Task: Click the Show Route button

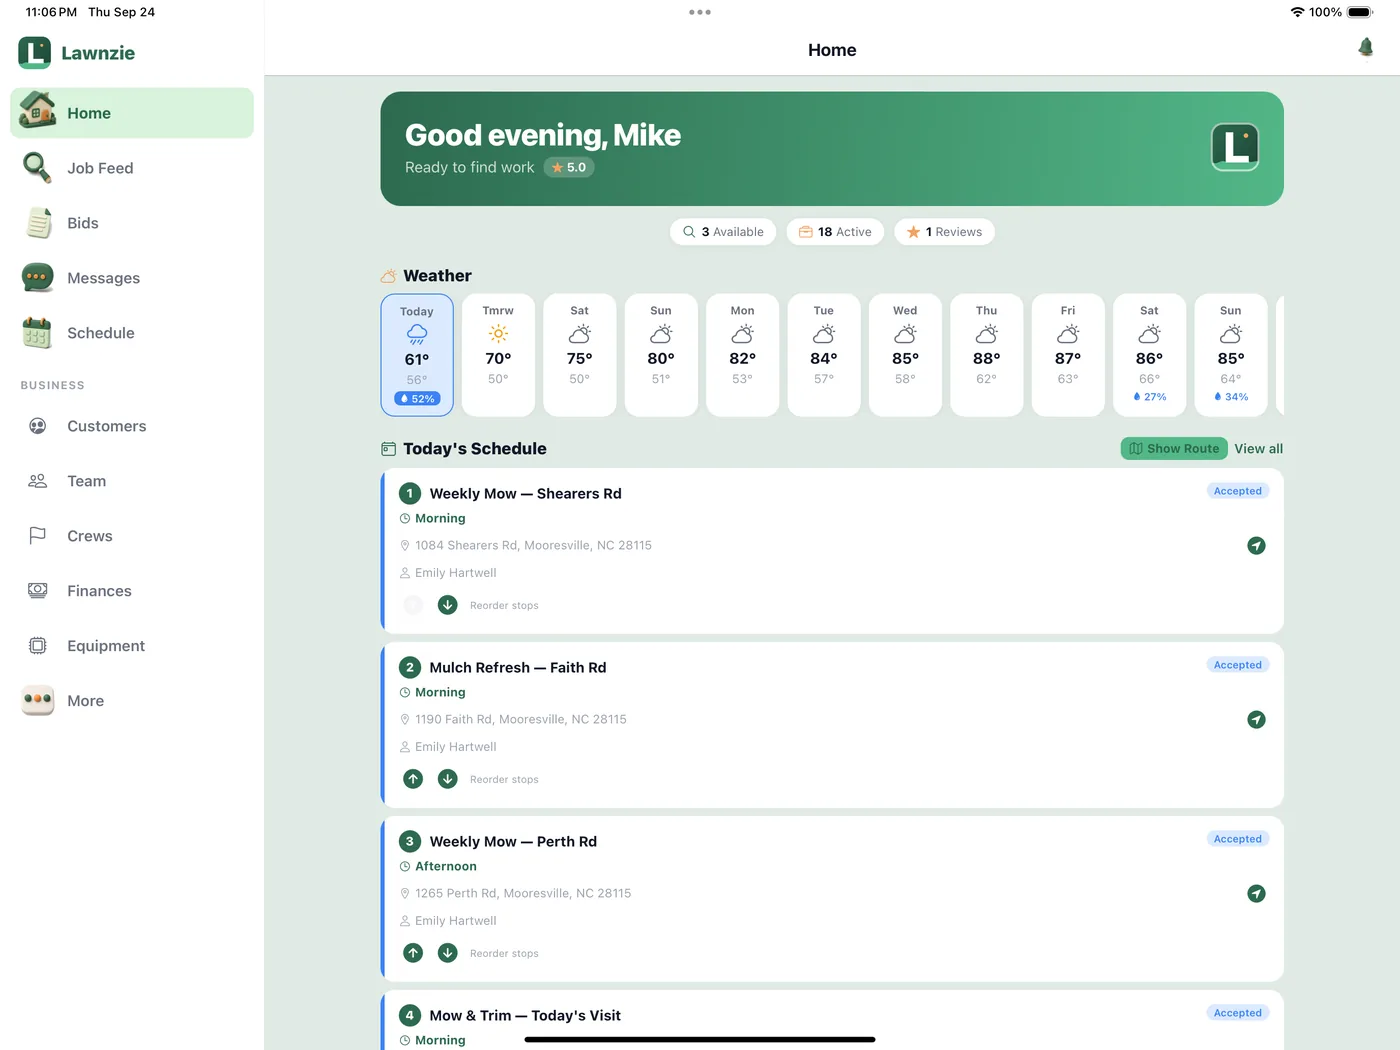Action: point(1174,449)
